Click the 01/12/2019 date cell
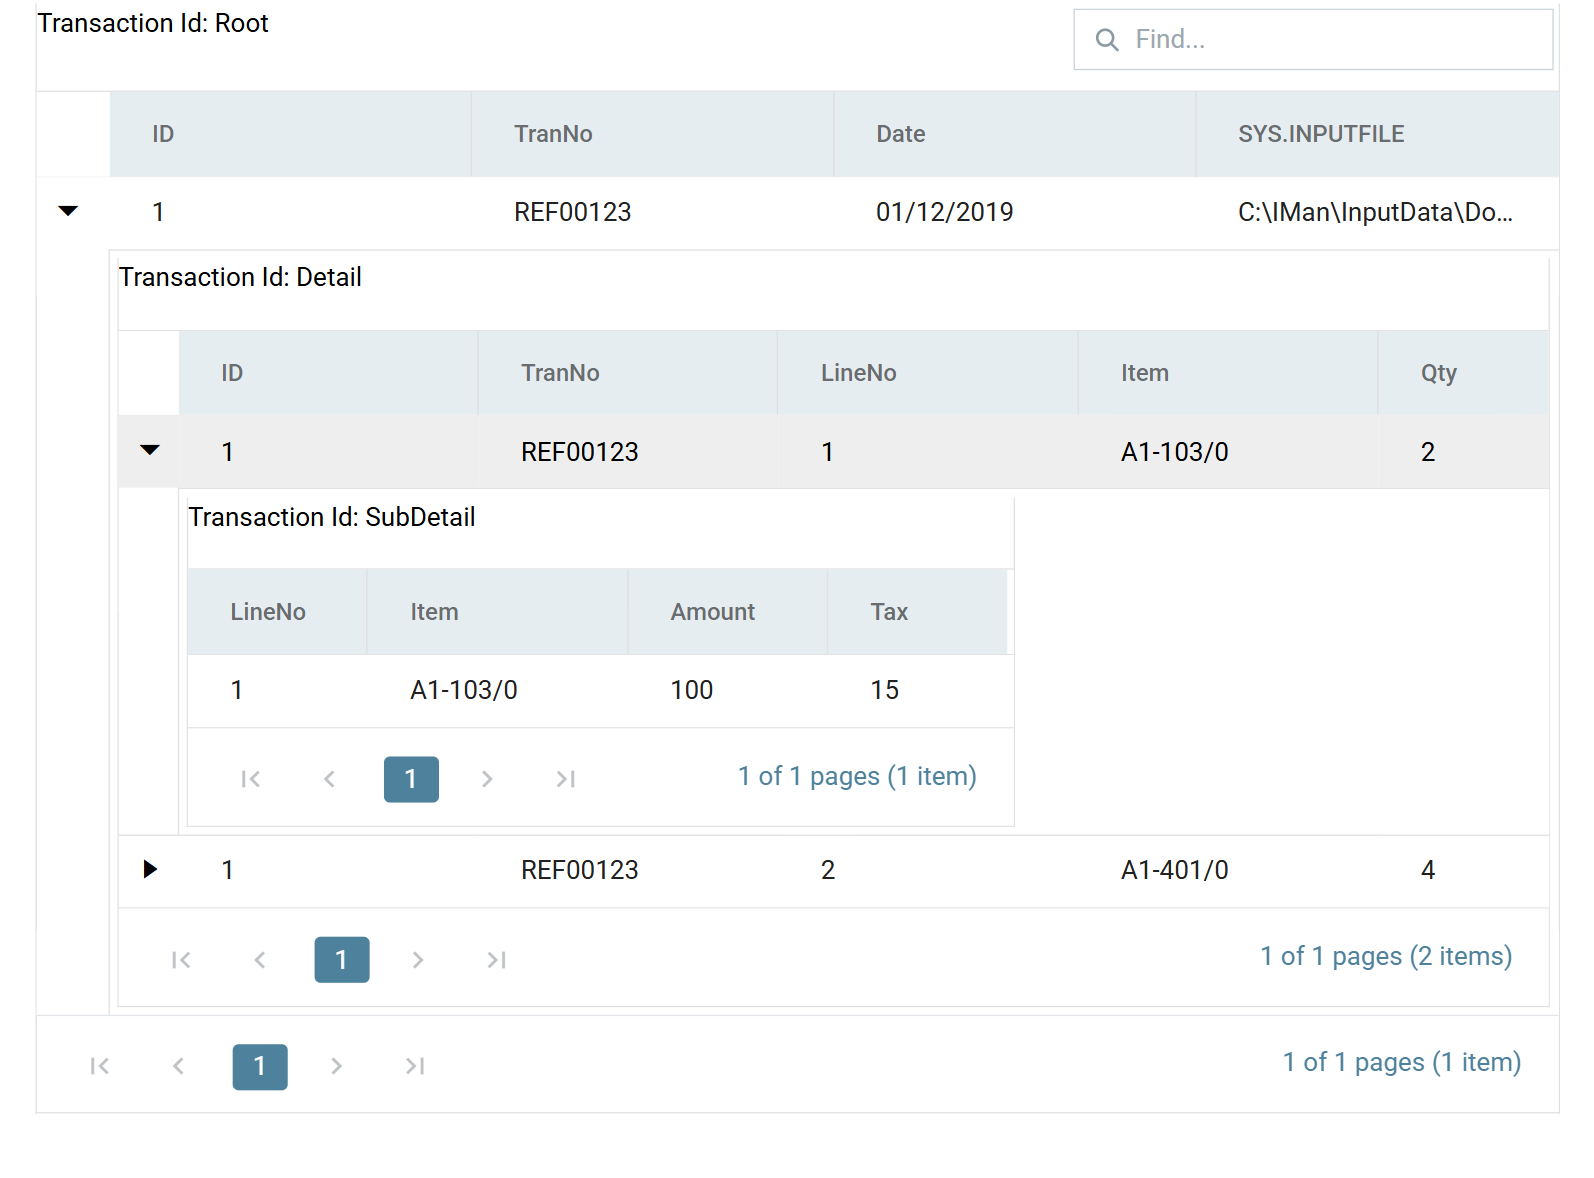The height and width of the screenshot is (1178, 1594). [x=1014, y=212]
